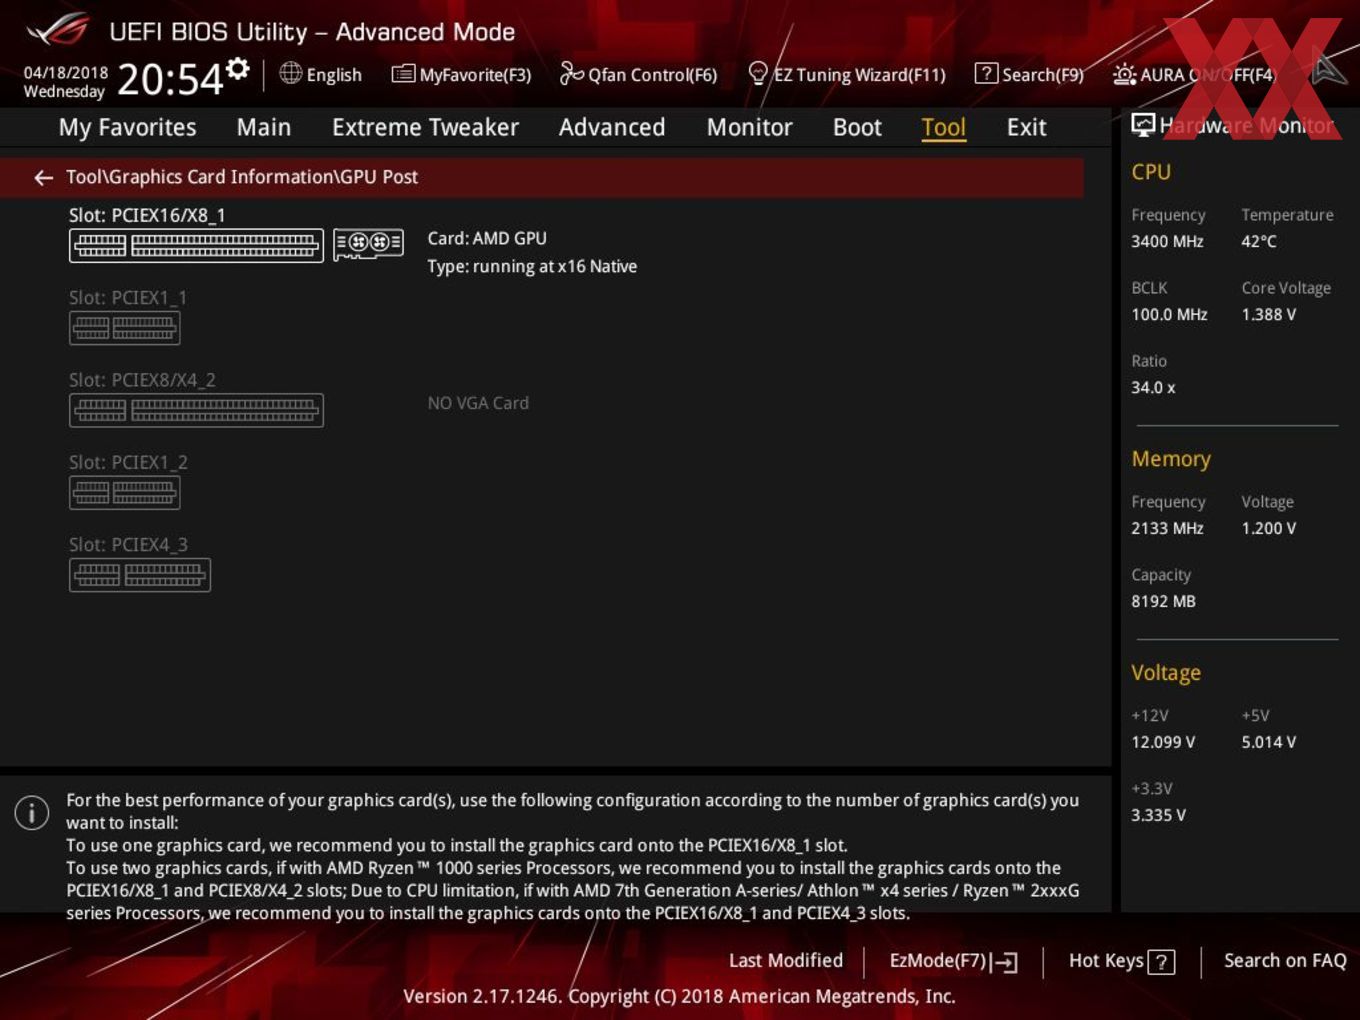This screenshot has width=1360, height=1020.
Task: Click the PCIEX1_2 slot graphic
Action: coord(124,492)
